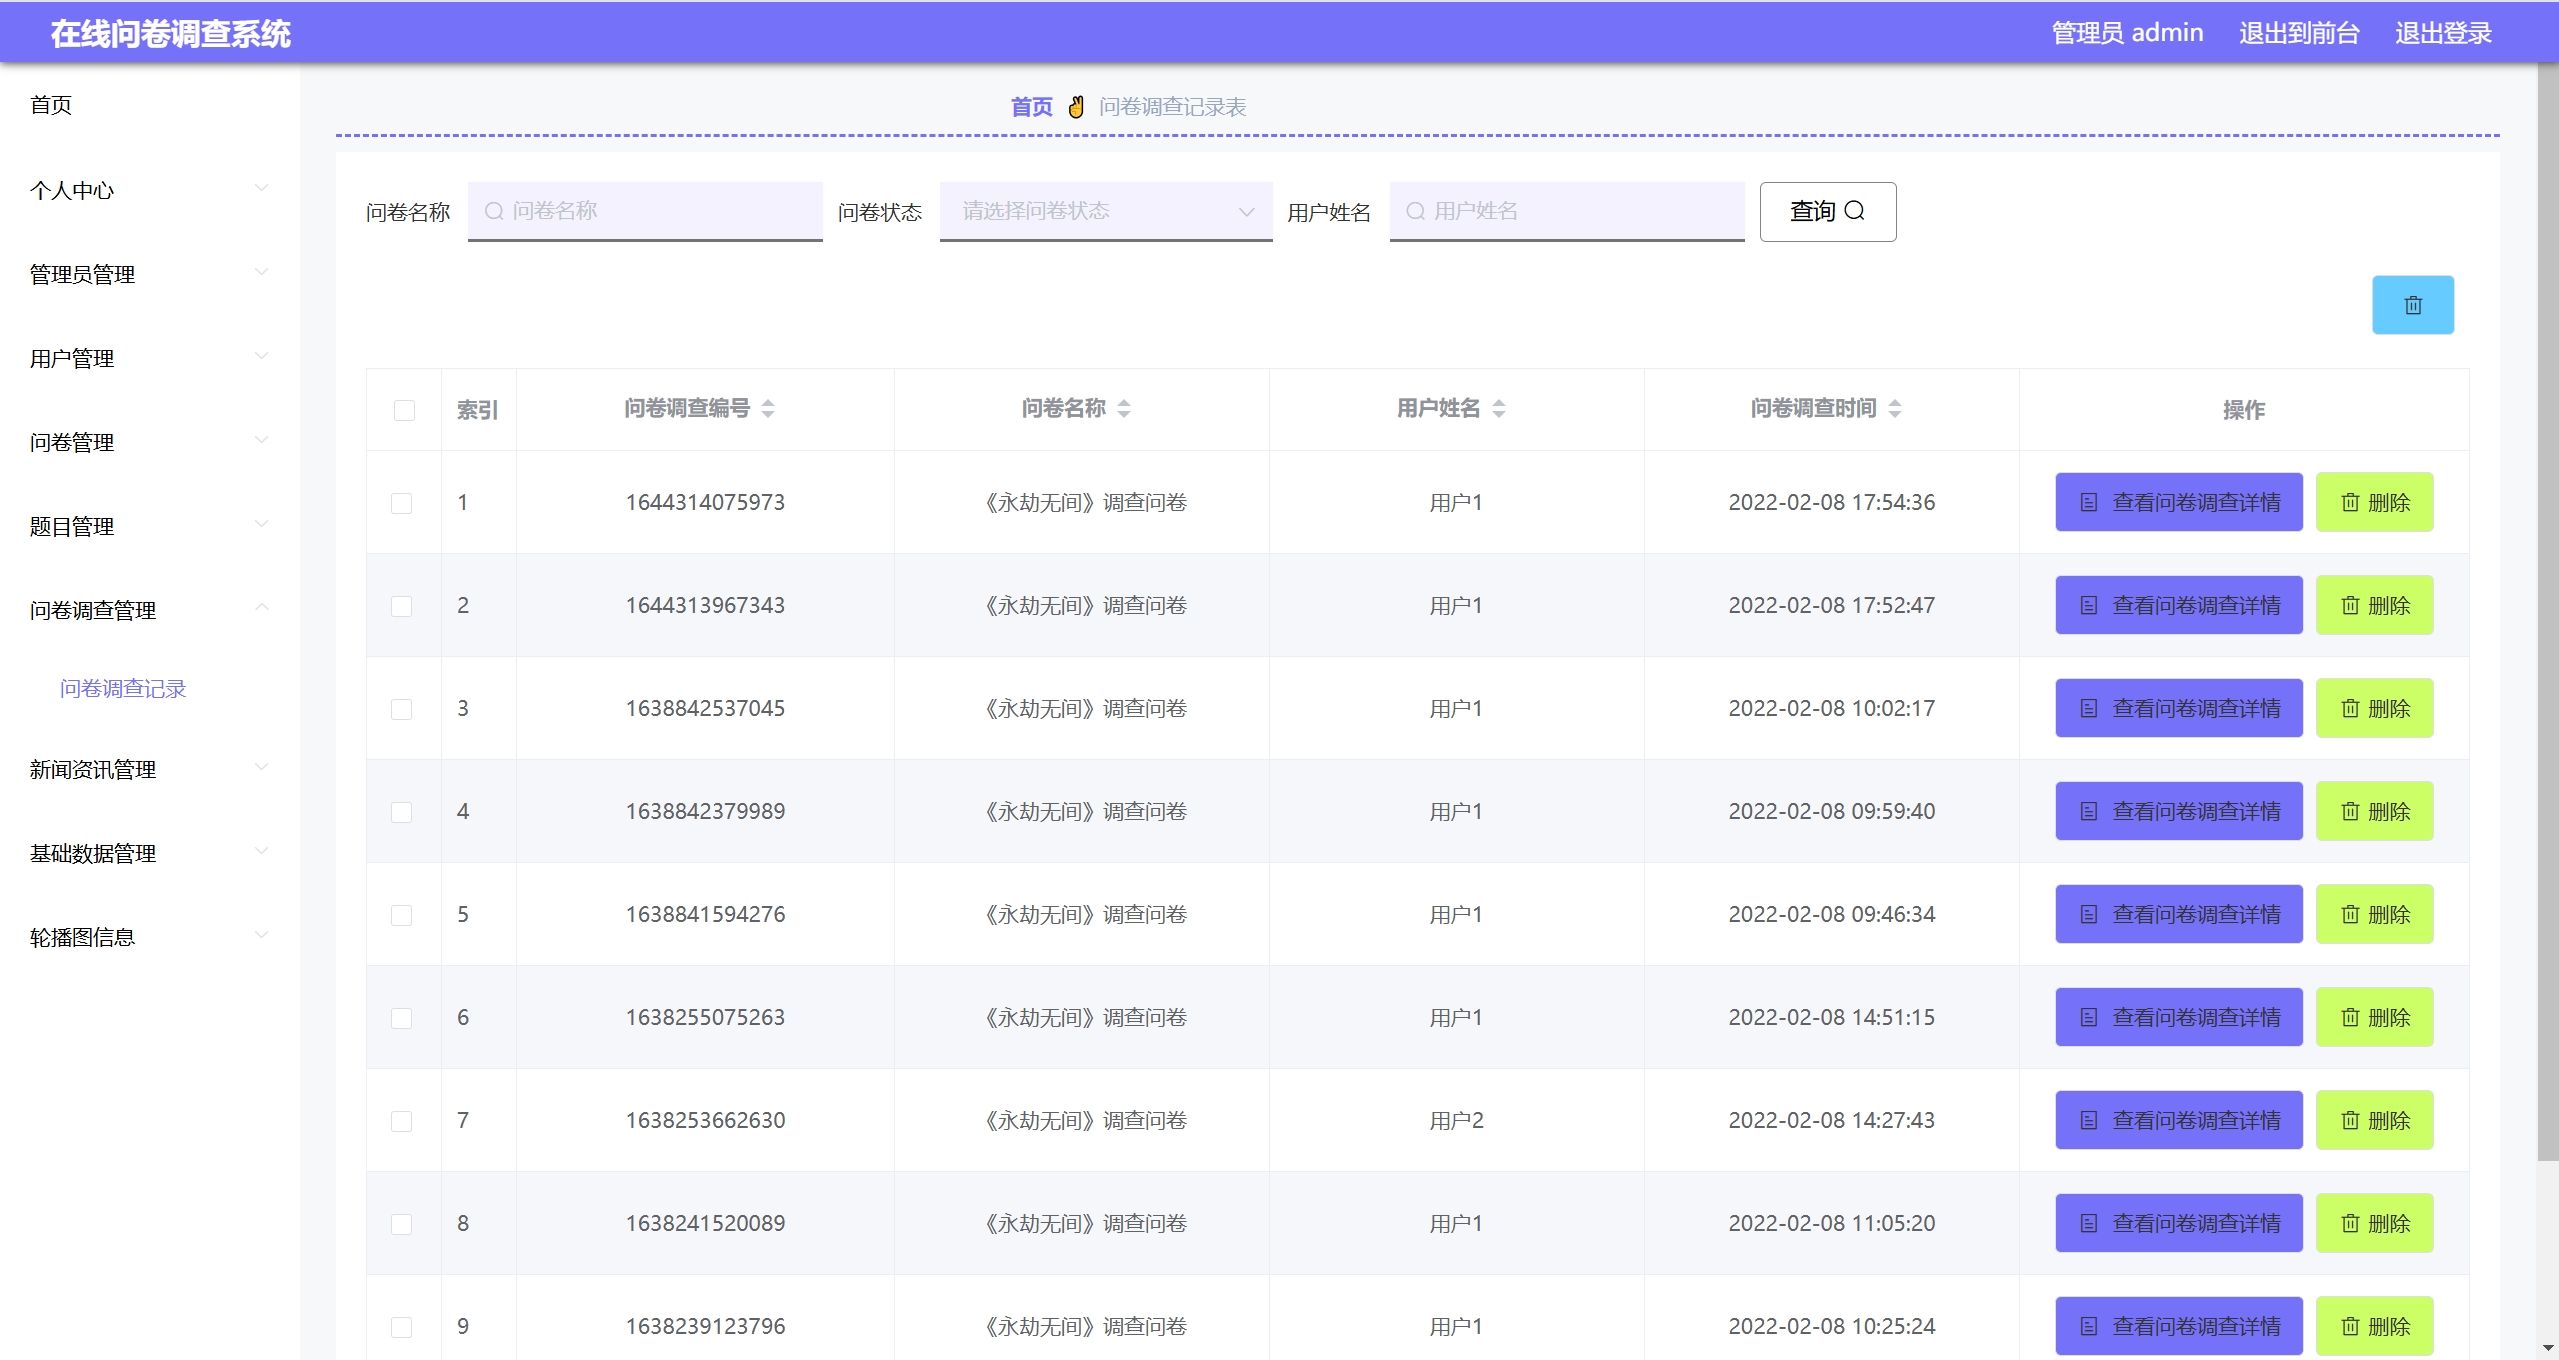
Task: Delete the record 1638241520089
Action: pyautogui.click(x=2374, y=1223)
